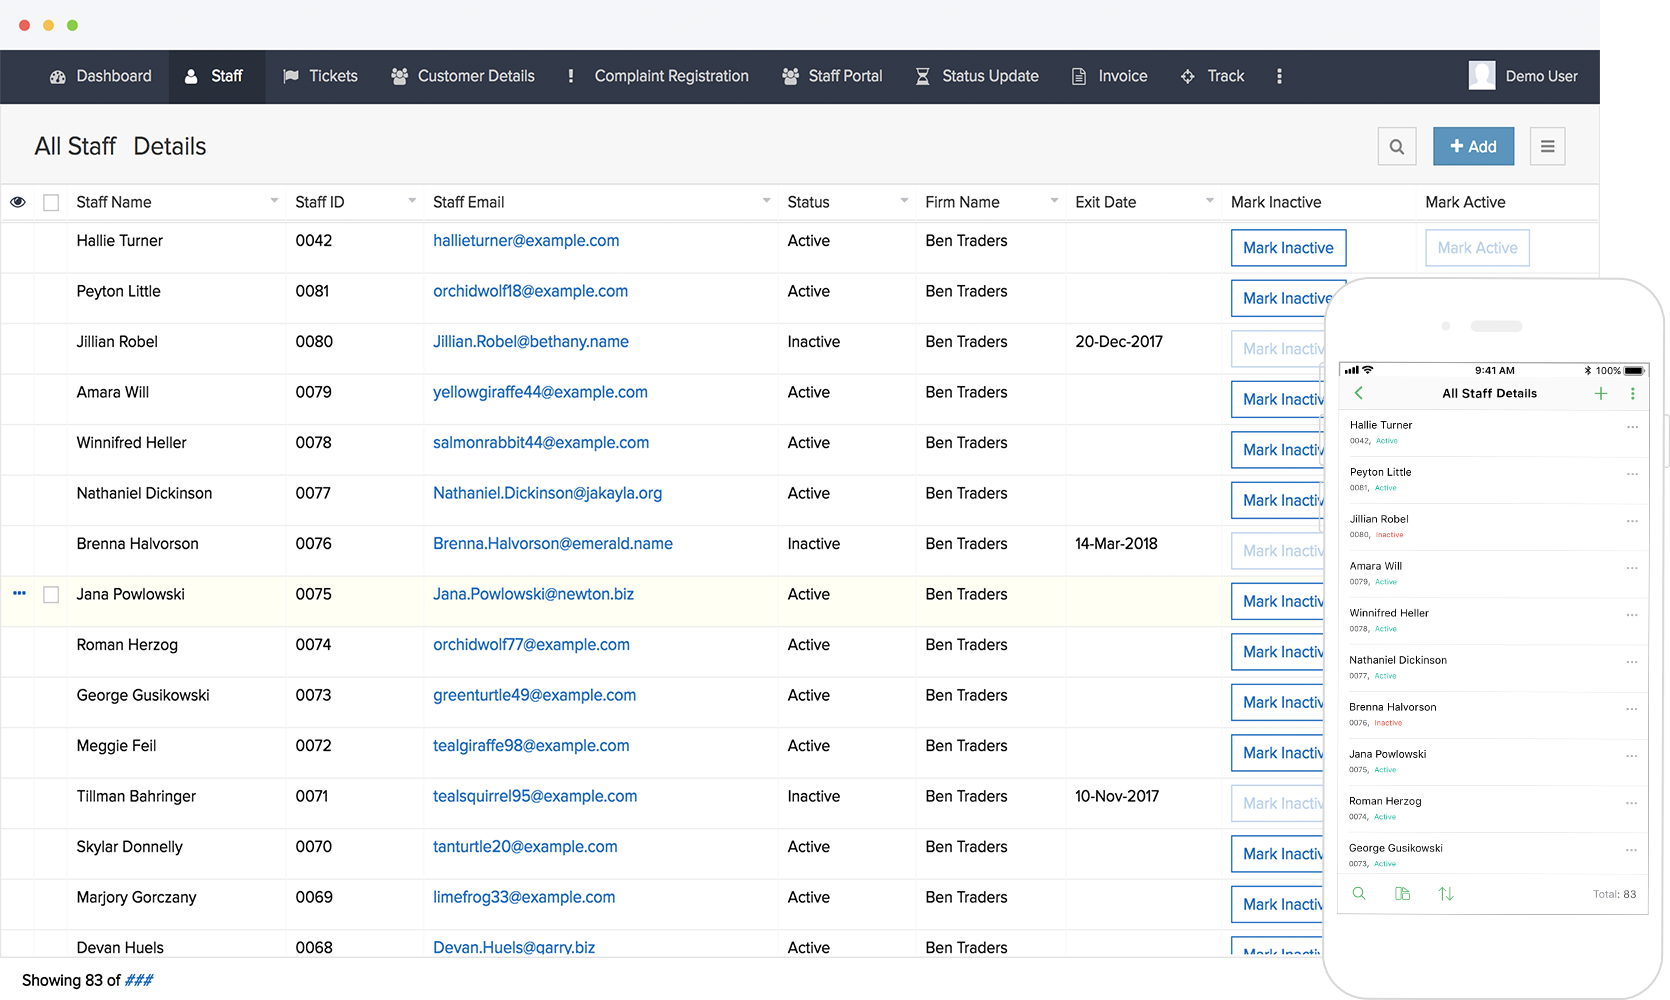Tap the ellipsis next to George Gusikowski on phone

(x=1632, y=850)
